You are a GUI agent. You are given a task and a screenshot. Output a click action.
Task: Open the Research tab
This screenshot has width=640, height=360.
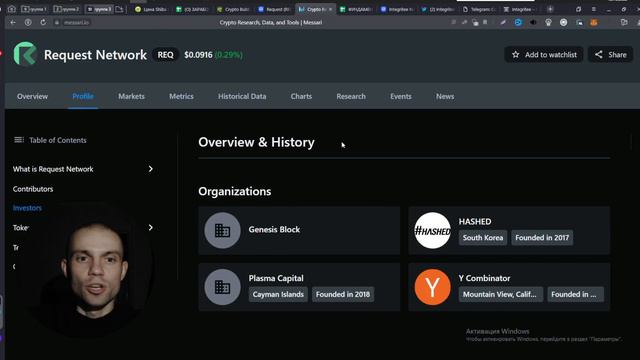click(x=351, y=96)
